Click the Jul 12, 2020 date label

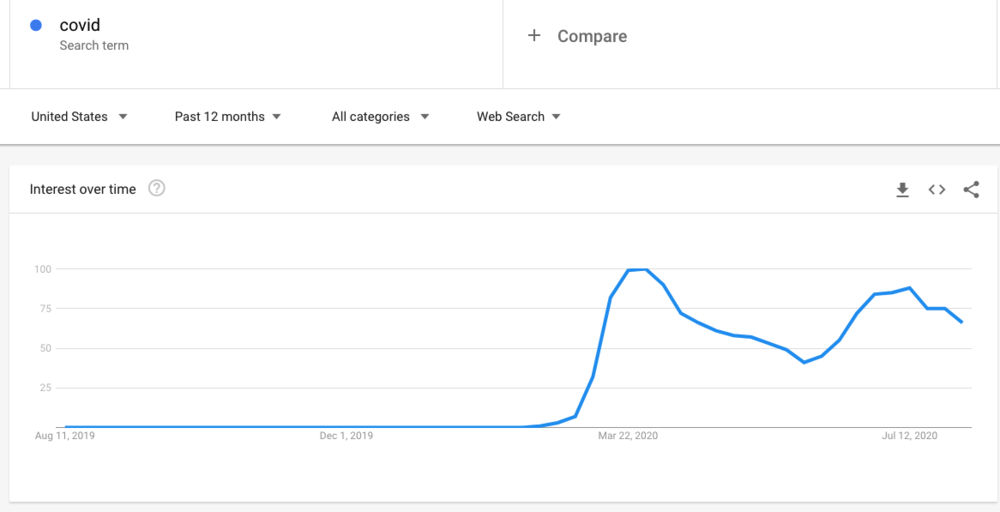pyautogui.click(x=909, y=436)
